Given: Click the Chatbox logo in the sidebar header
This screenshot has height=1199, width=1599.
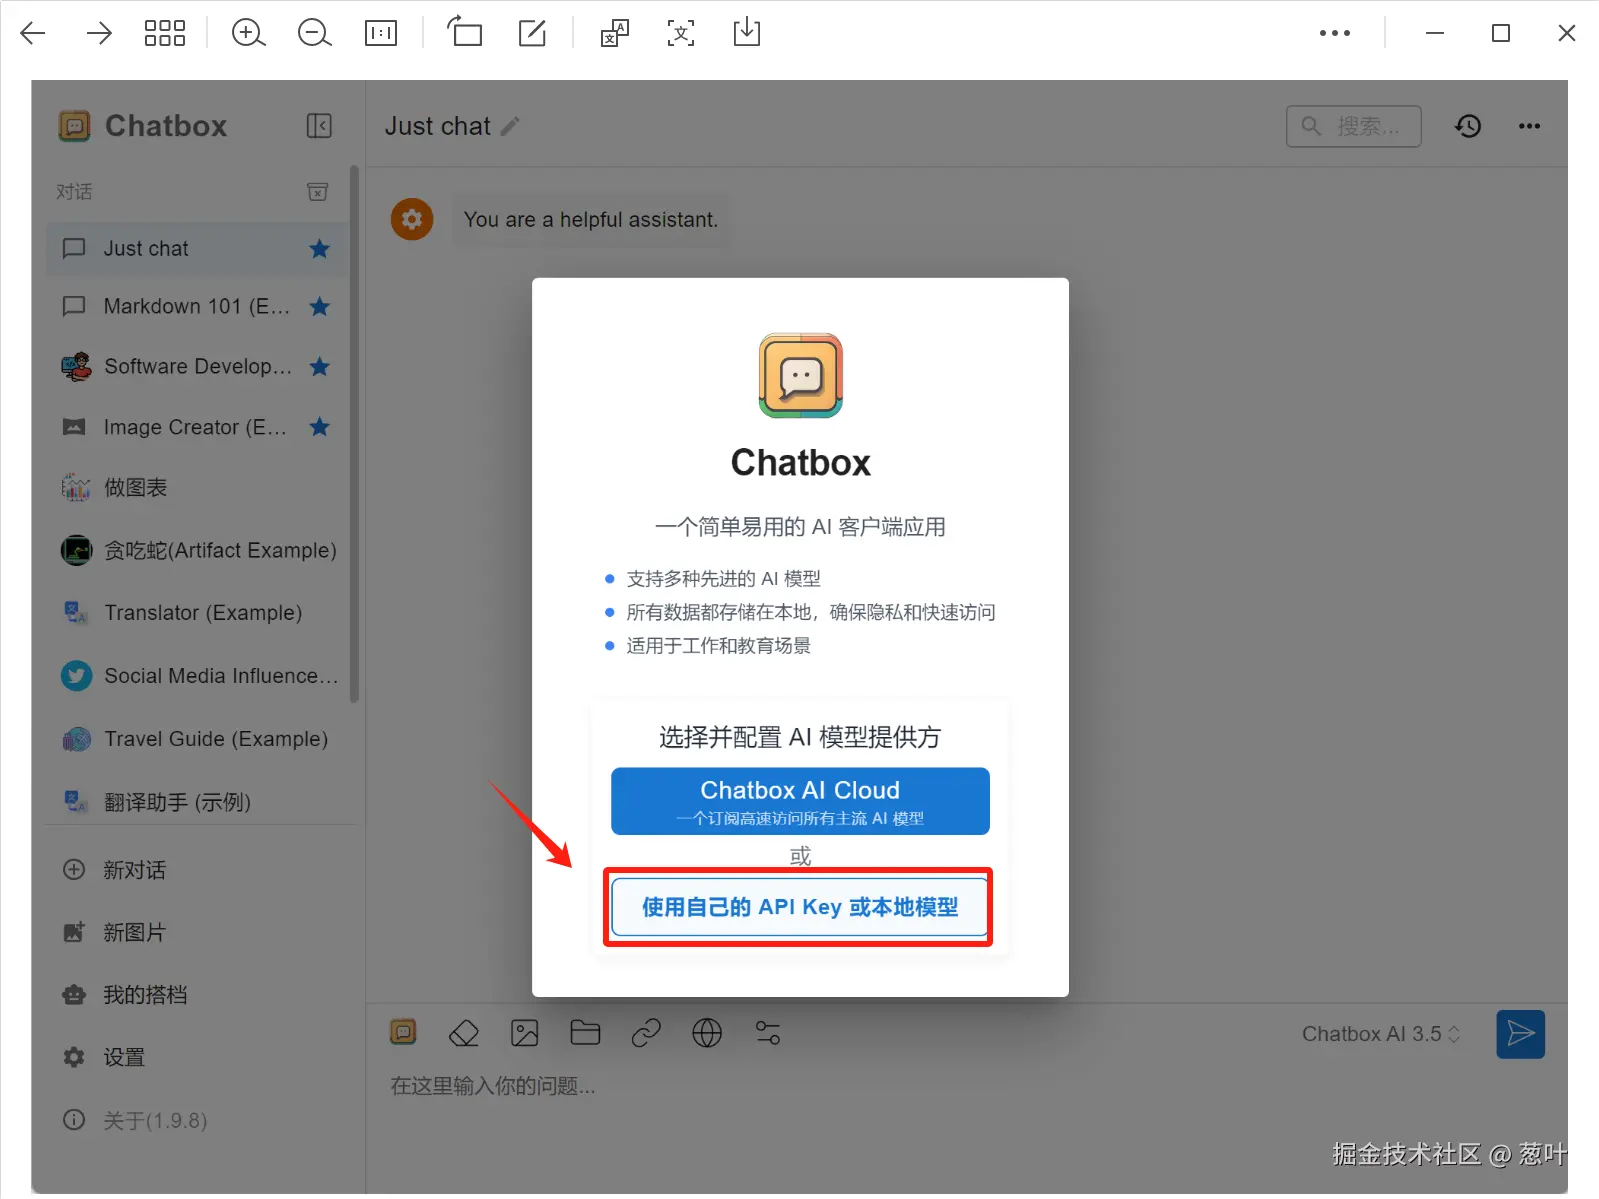Looking at the screenshot, I should pos(74,126).
